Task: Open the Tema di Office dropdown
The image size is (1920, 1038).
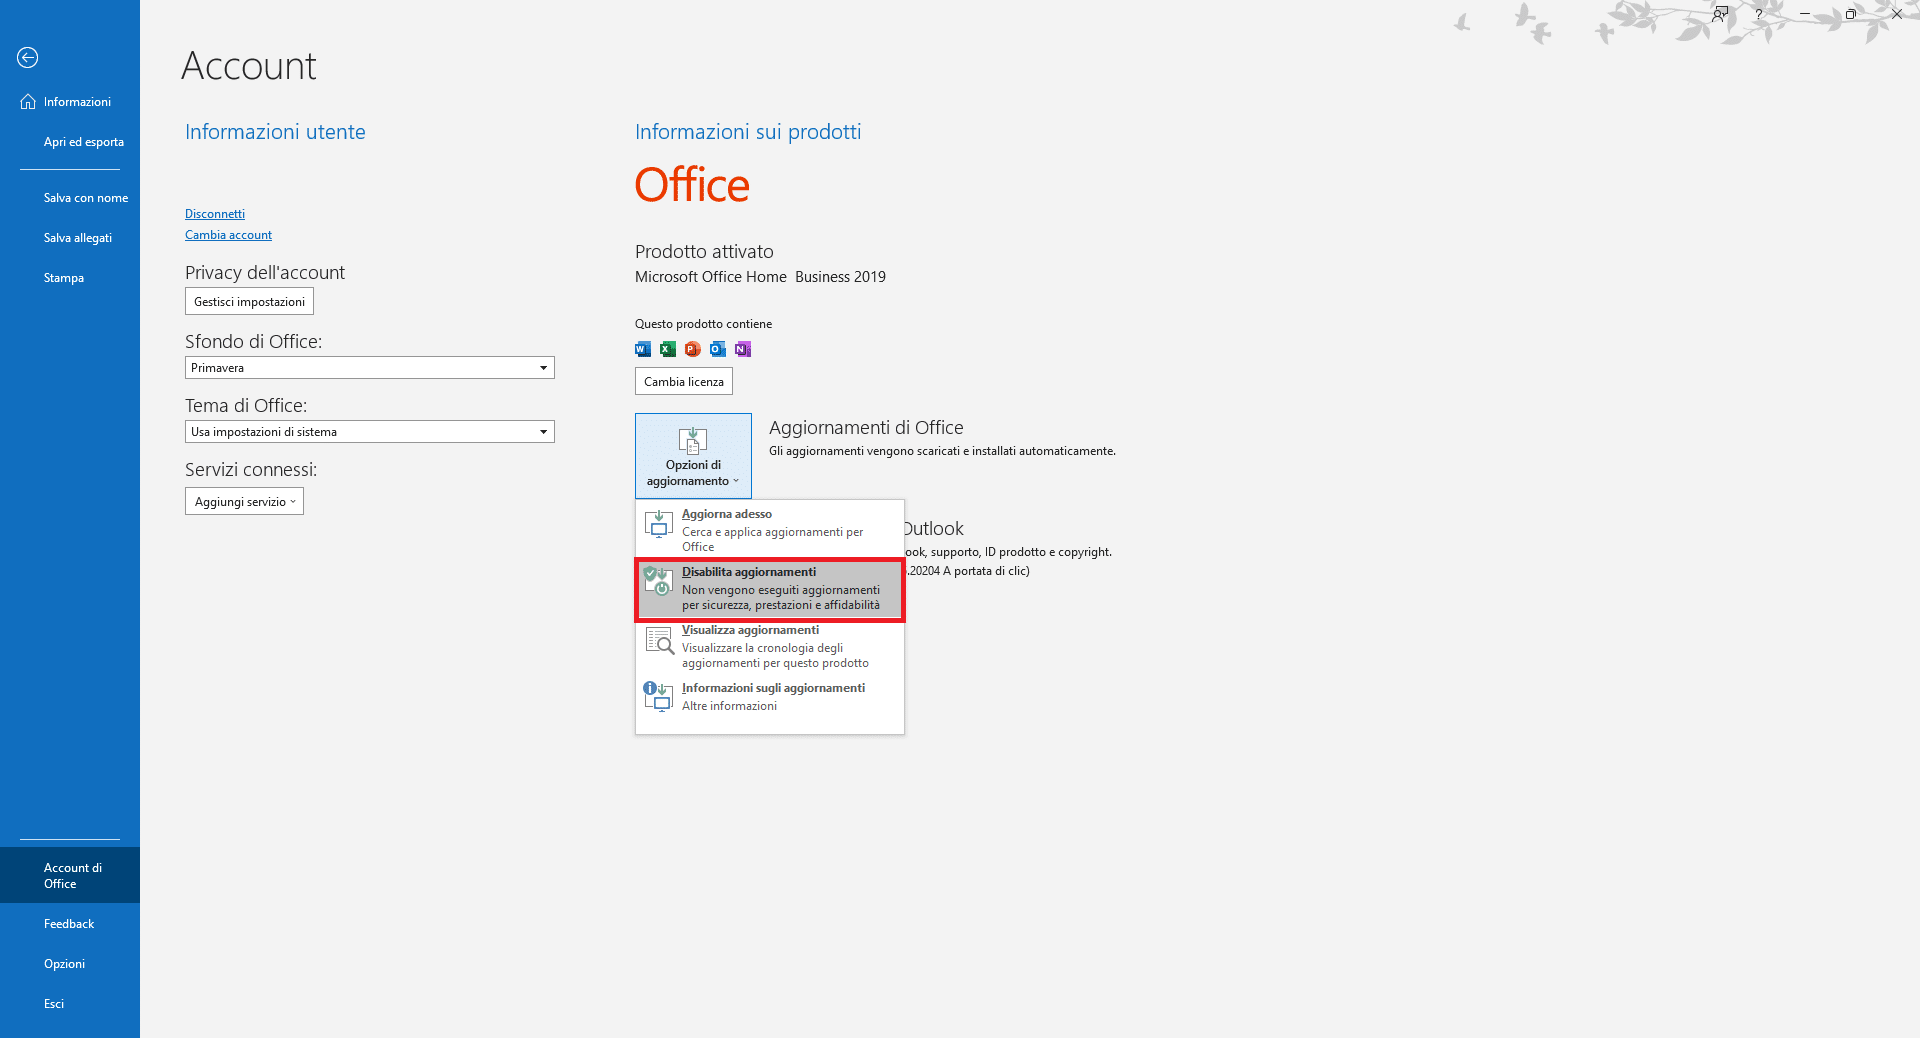Action: click(x=370, y=432)
